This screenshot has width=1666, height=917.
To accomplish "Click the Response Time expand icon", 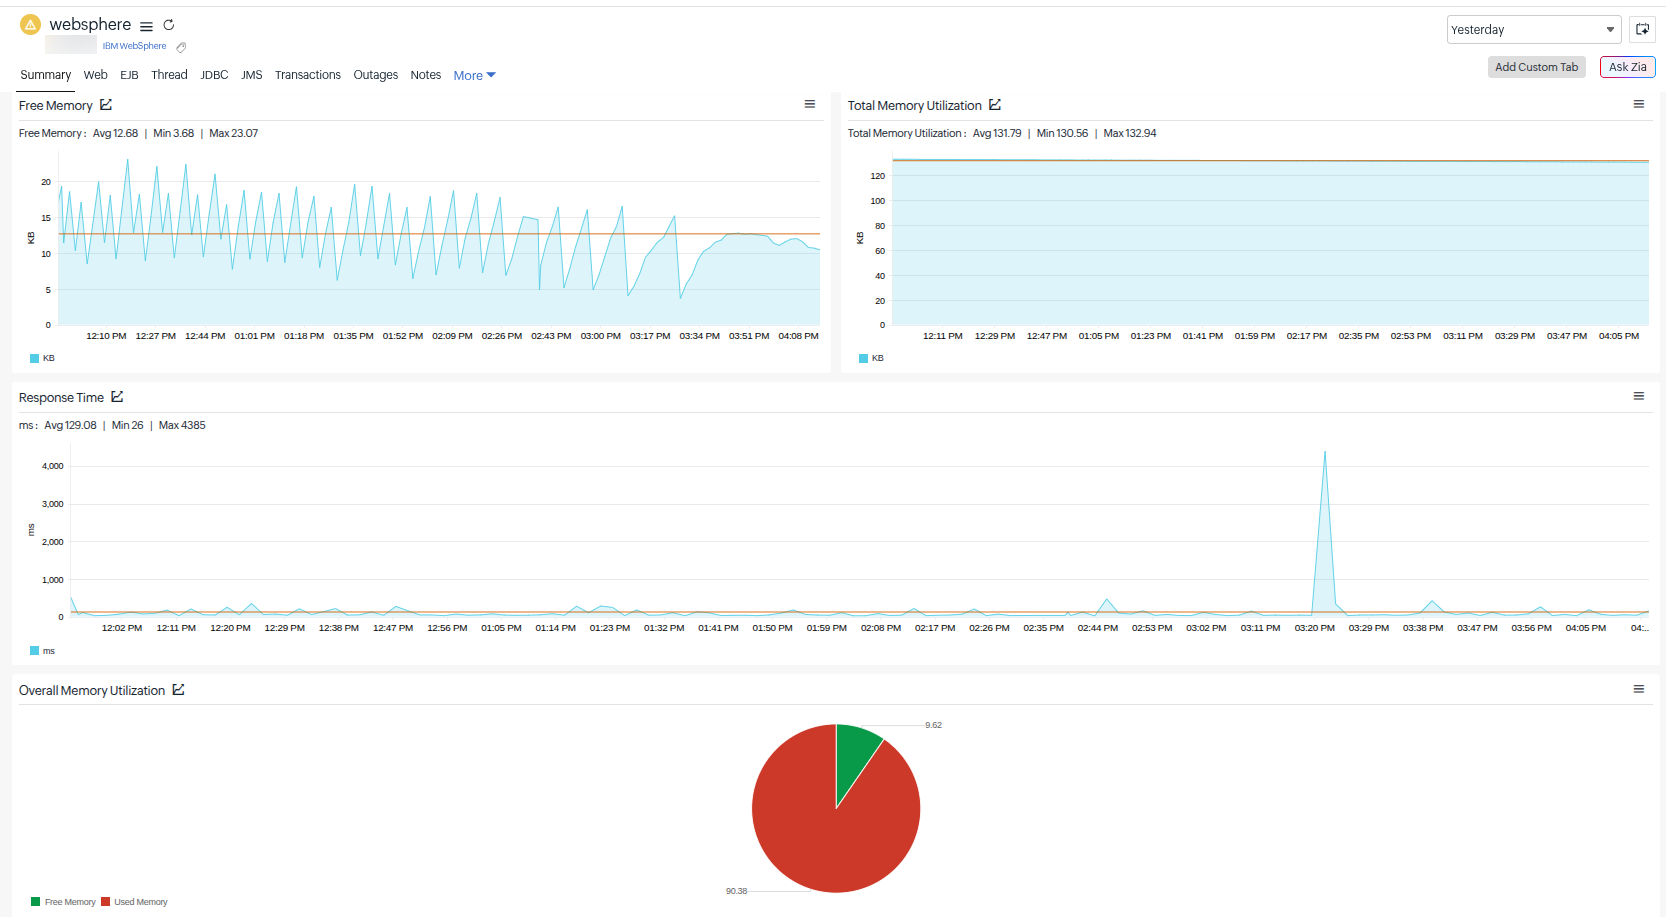I will (117, 397).
